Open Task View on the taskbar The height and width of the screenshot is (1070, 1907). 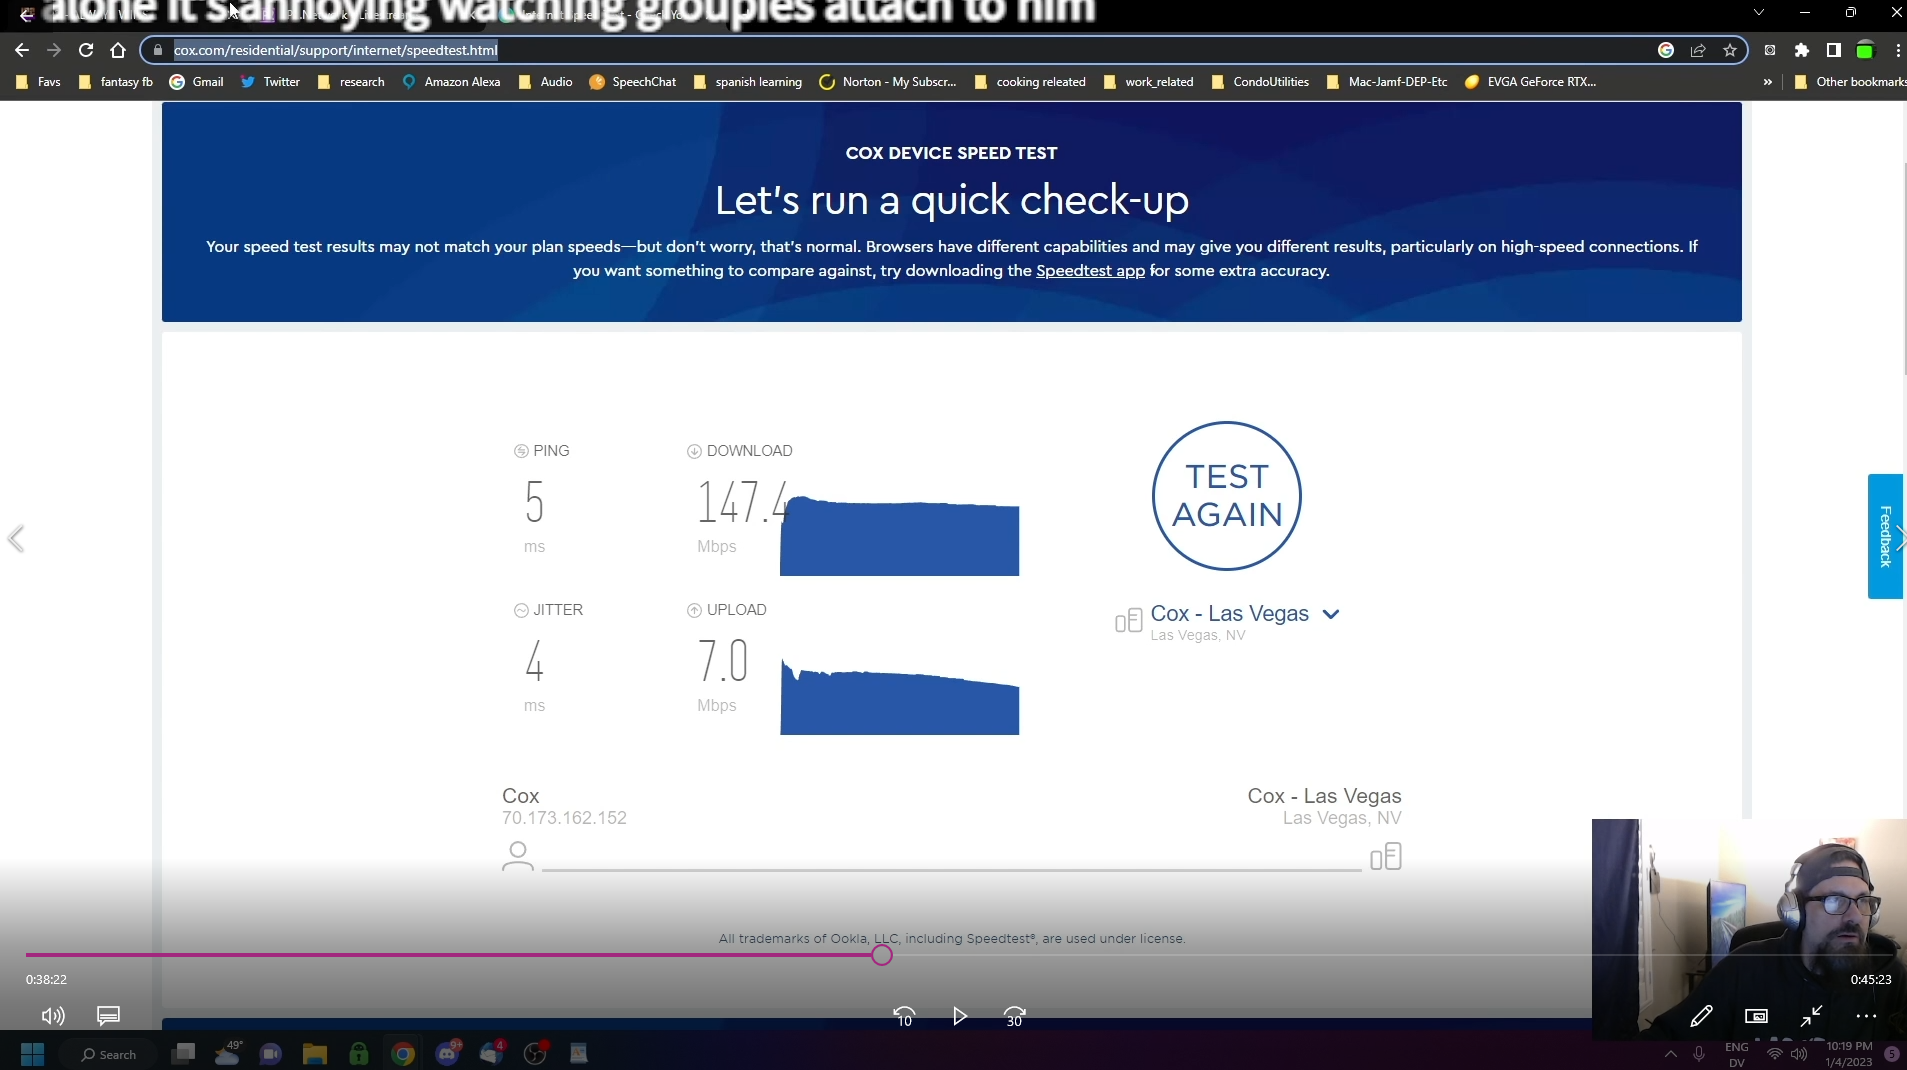[x=184, y=1054]
